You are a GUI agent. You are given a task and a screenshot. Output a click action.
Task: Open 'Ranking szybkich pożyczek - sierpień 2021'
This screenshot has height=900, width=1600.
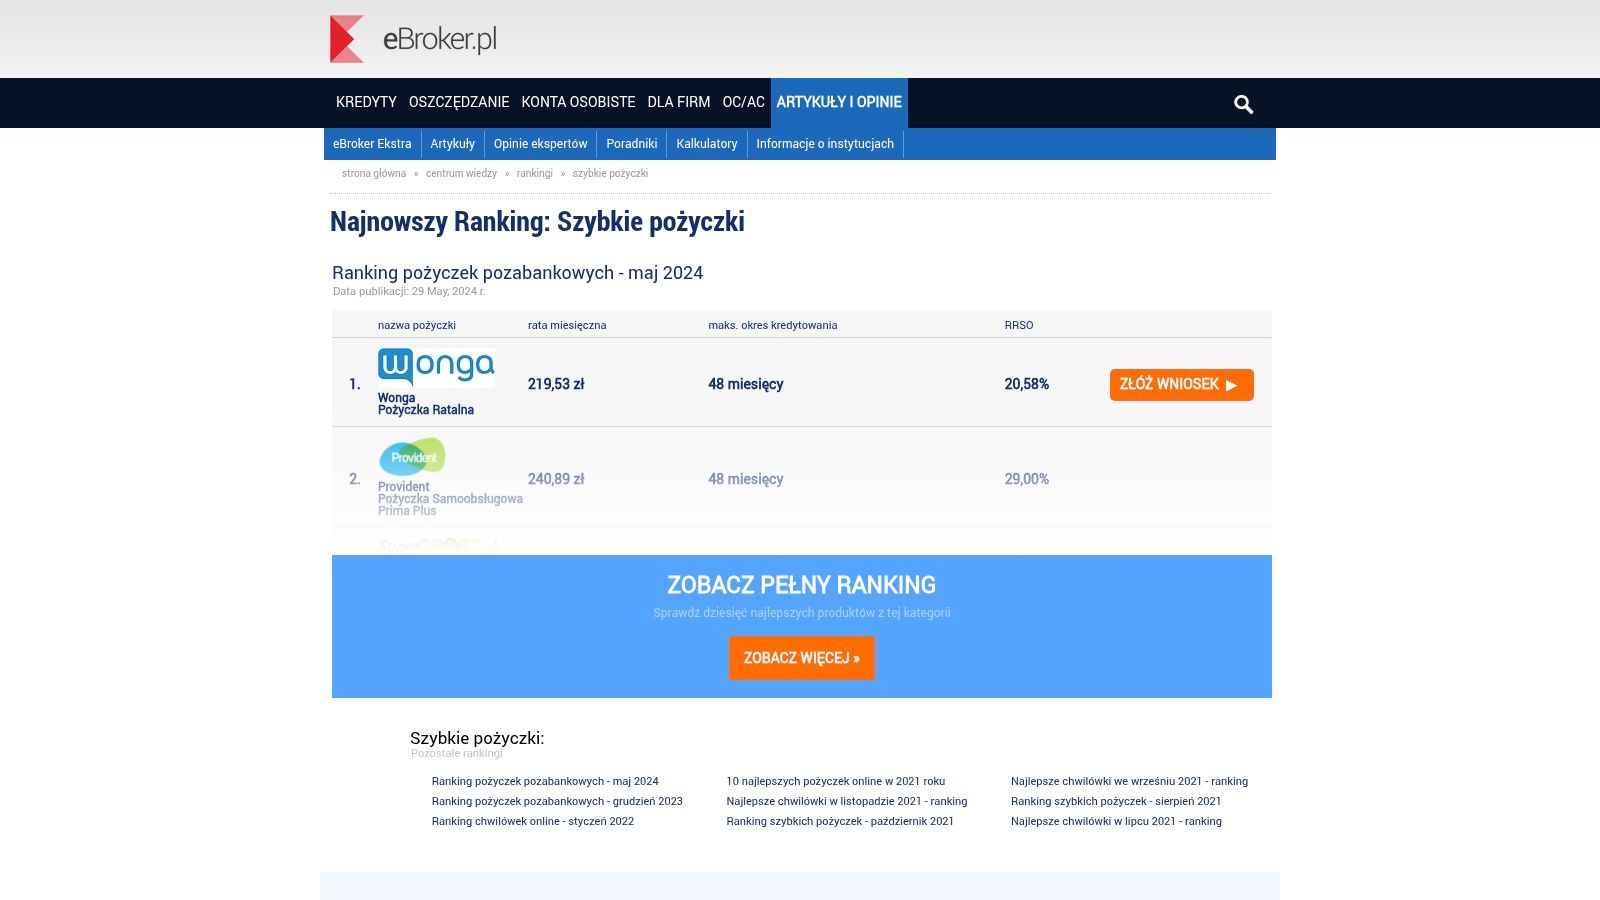pos(1116,801)
